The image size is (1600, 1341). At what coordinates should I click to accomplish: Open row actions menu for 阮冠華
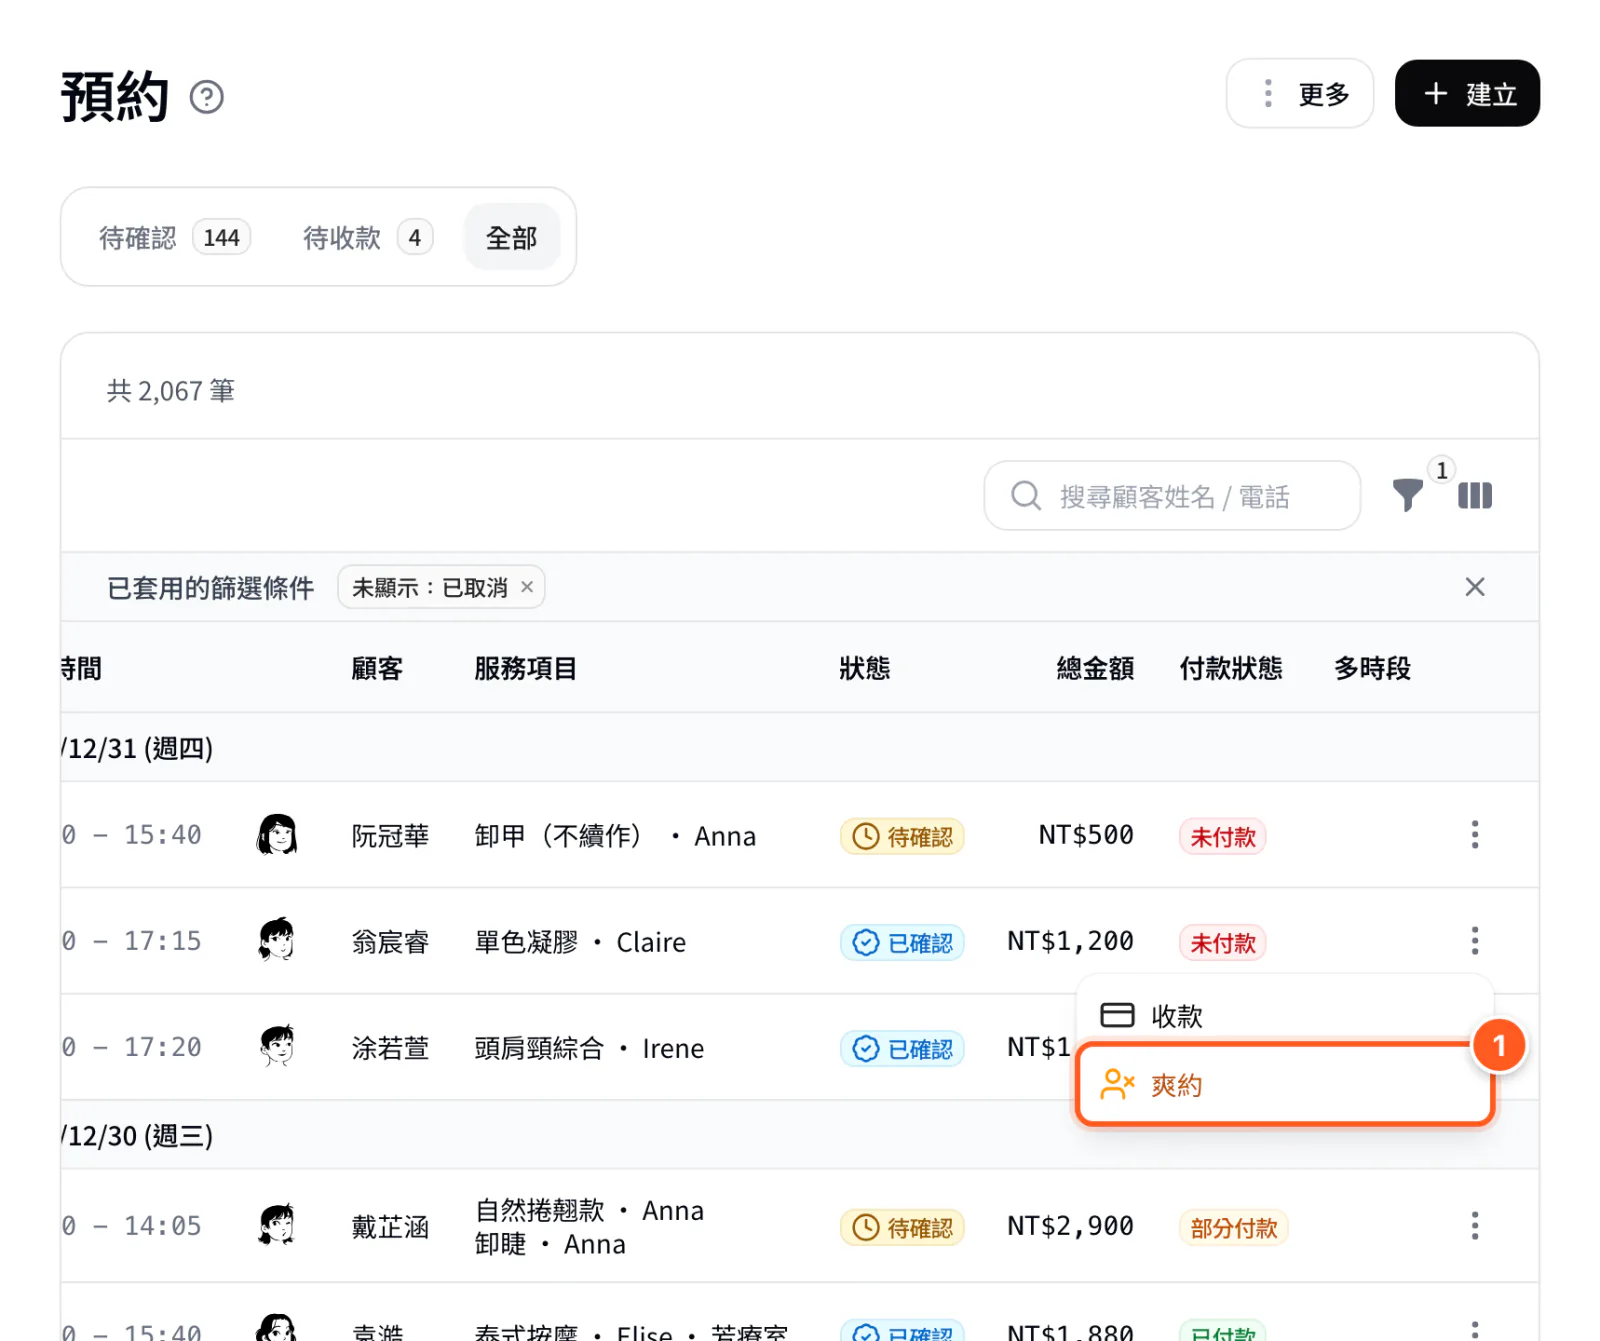[1474, 835]
